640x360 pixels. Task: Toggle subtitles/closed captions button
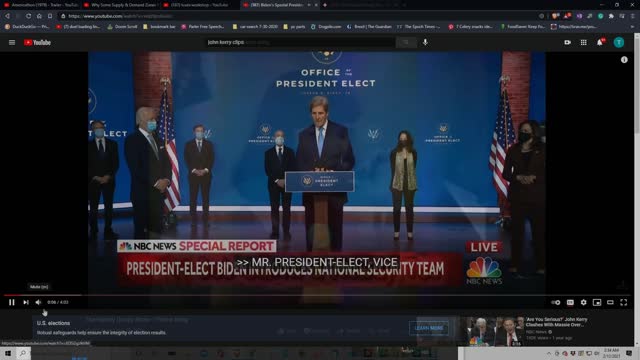coord(570,302)
